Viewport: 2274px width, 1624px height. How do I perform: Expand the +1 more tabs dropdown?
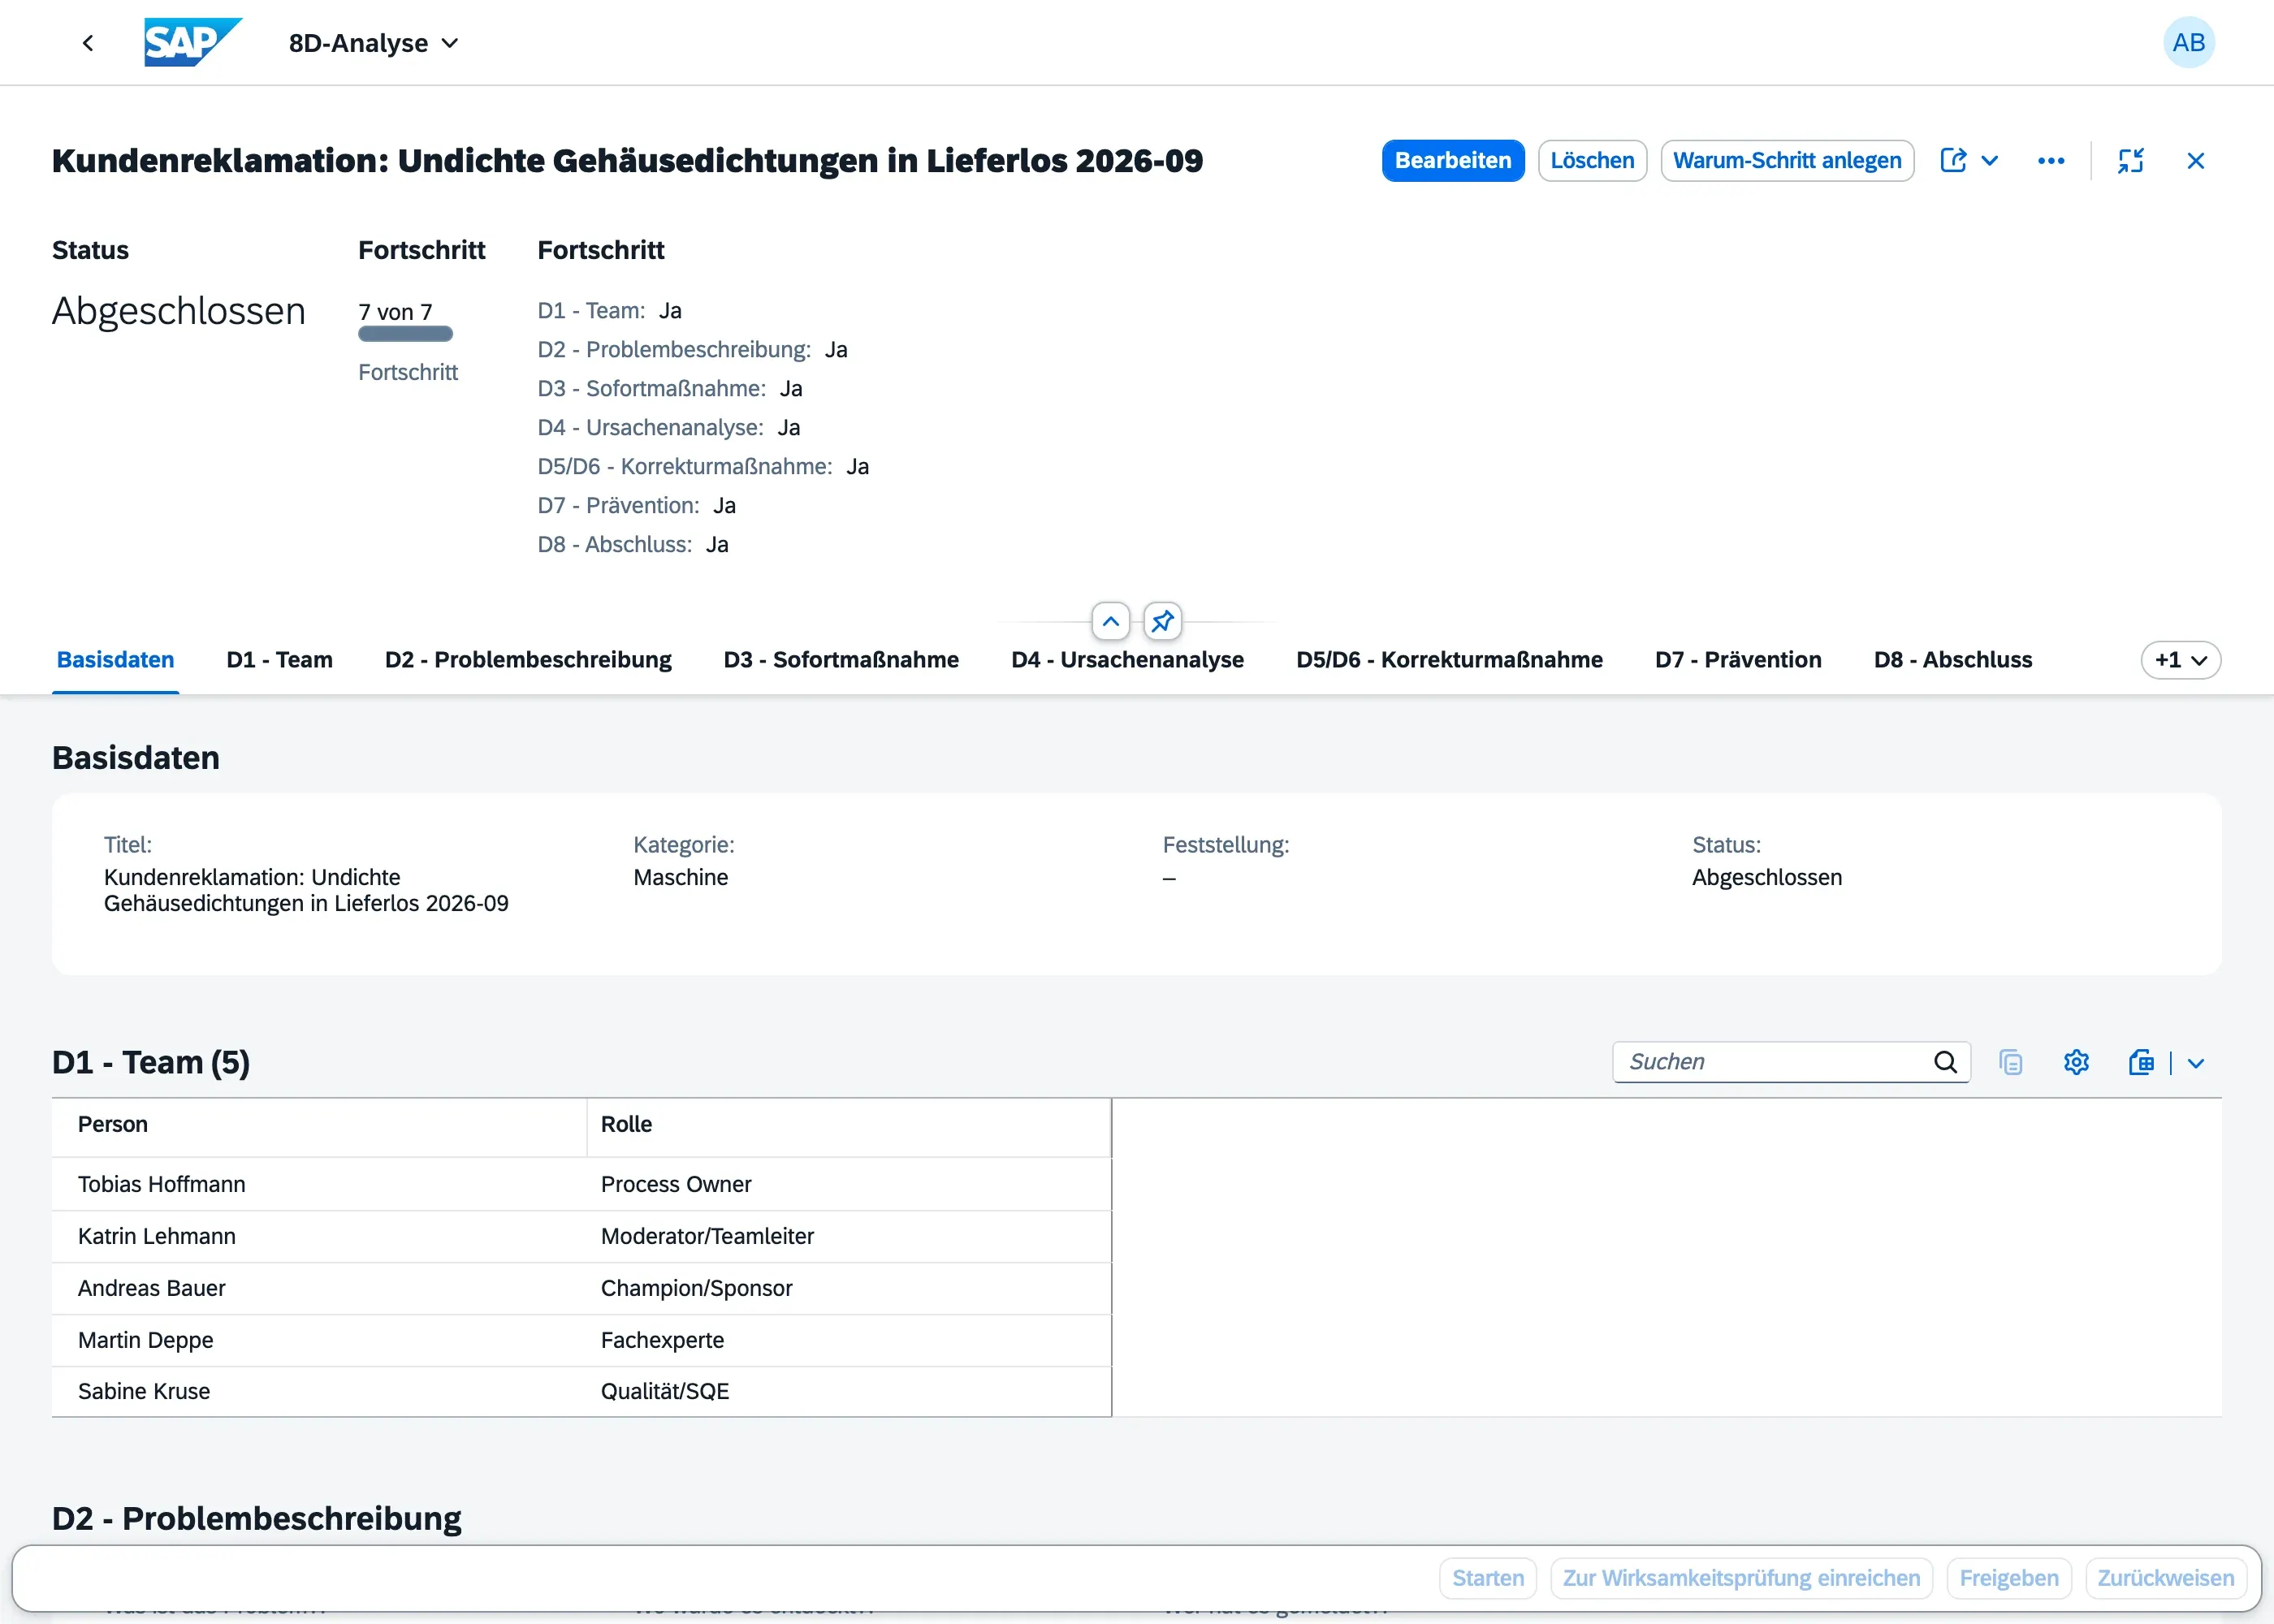(2180, 660)
